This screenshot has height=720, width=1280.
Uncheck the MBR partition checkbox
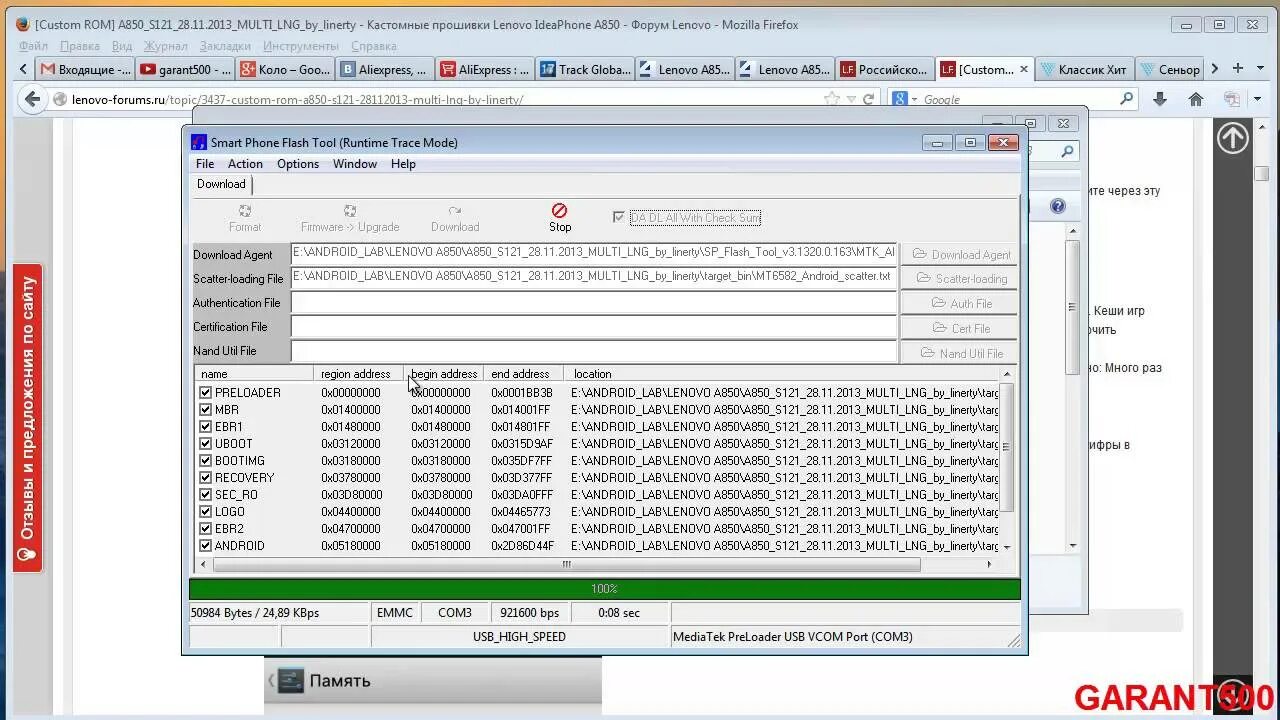(x=205, y=410)
